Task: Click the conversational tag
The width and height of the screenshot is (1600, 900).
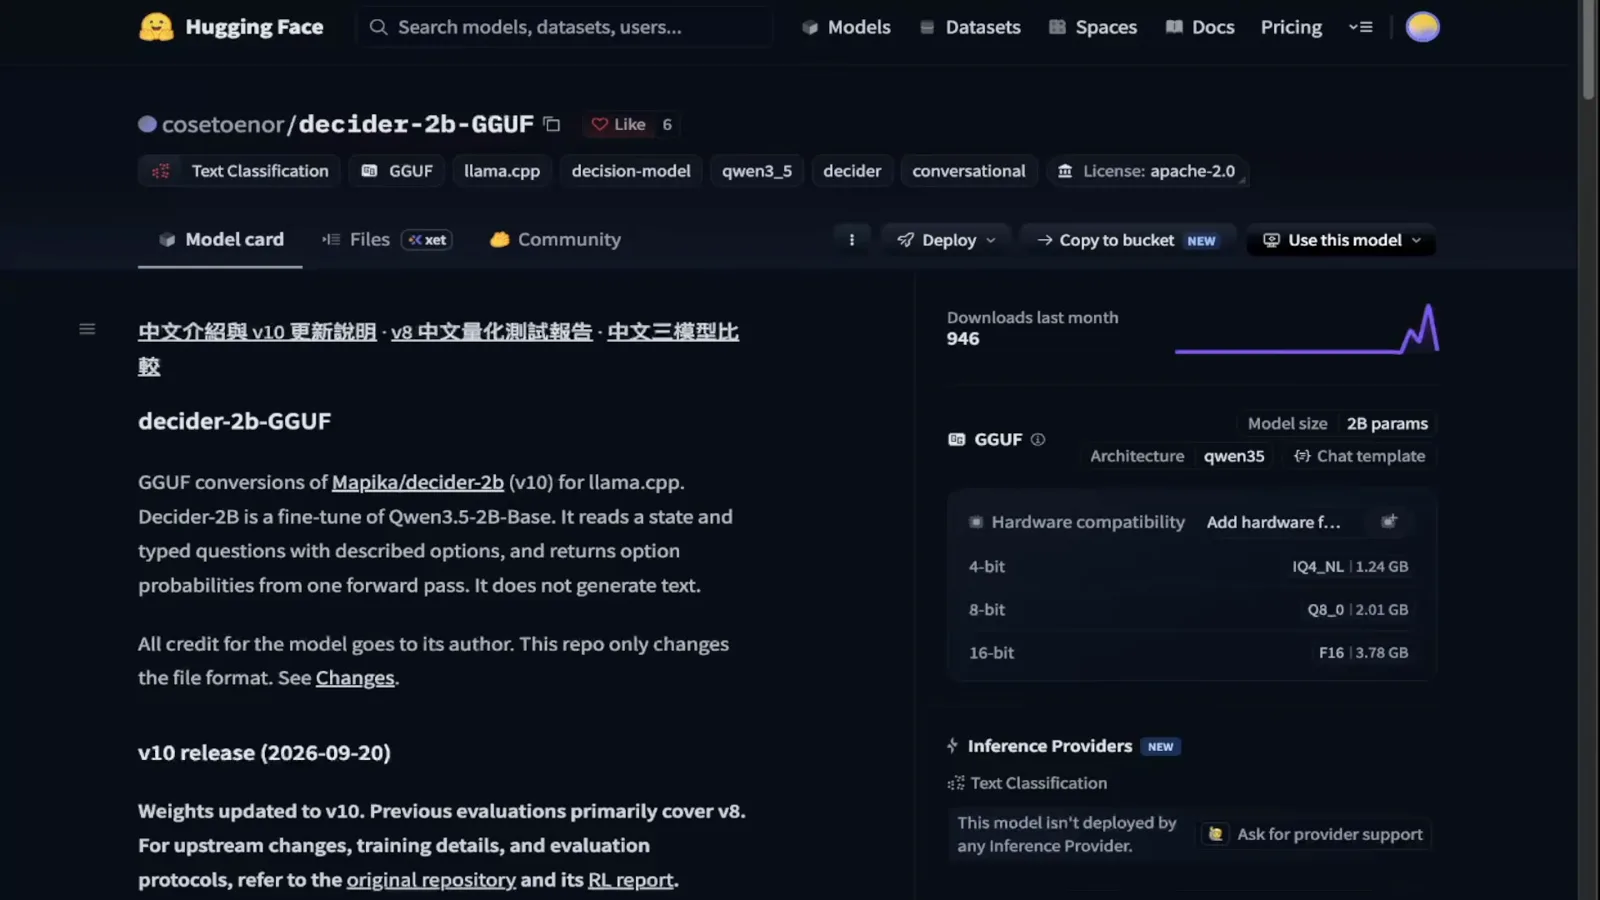Action: tap(969, 171)
